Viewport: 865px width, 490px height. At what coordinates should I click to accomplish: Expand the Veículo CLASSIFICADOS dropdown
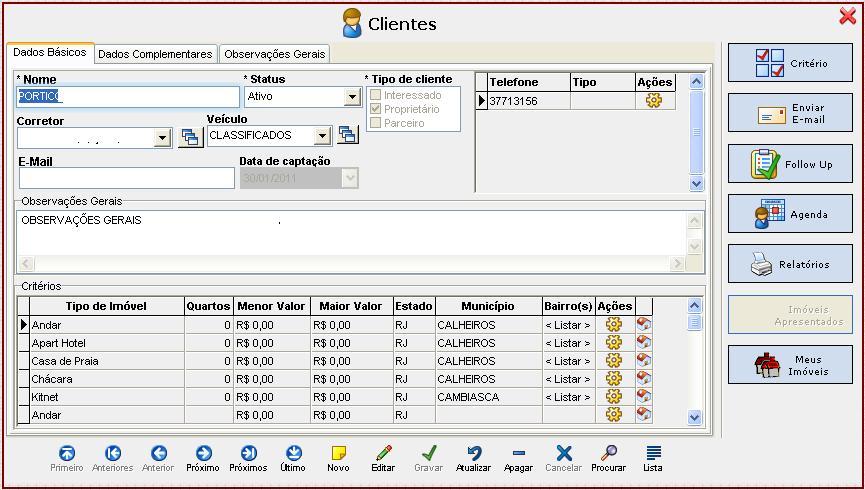[322, 136]
